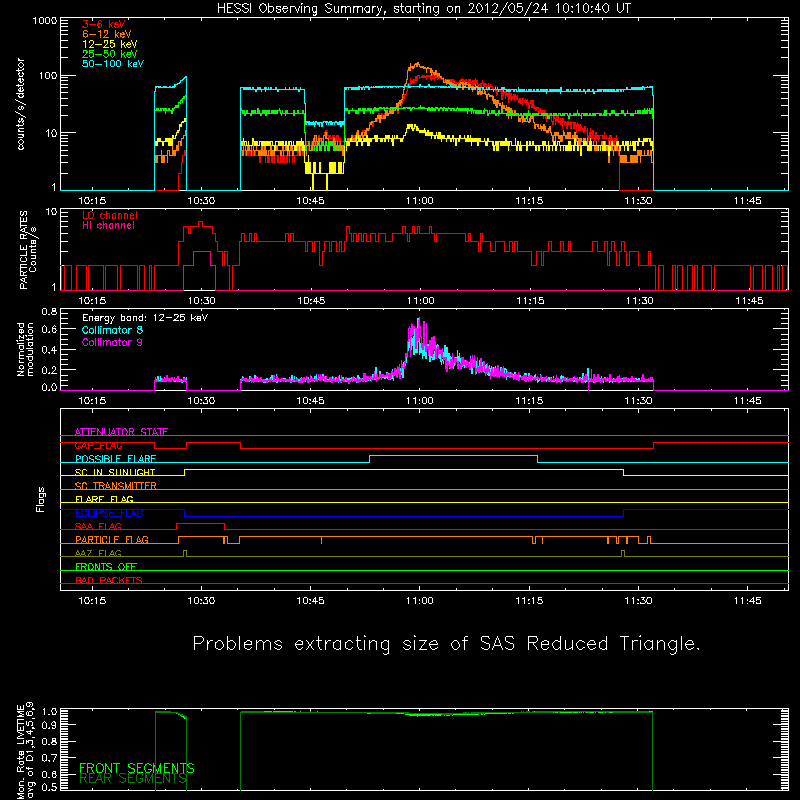Image resolution: width=800 pixels, height=800 pixels.
Task: Click the 1000 tick value on counts axis
Action: 44,21
